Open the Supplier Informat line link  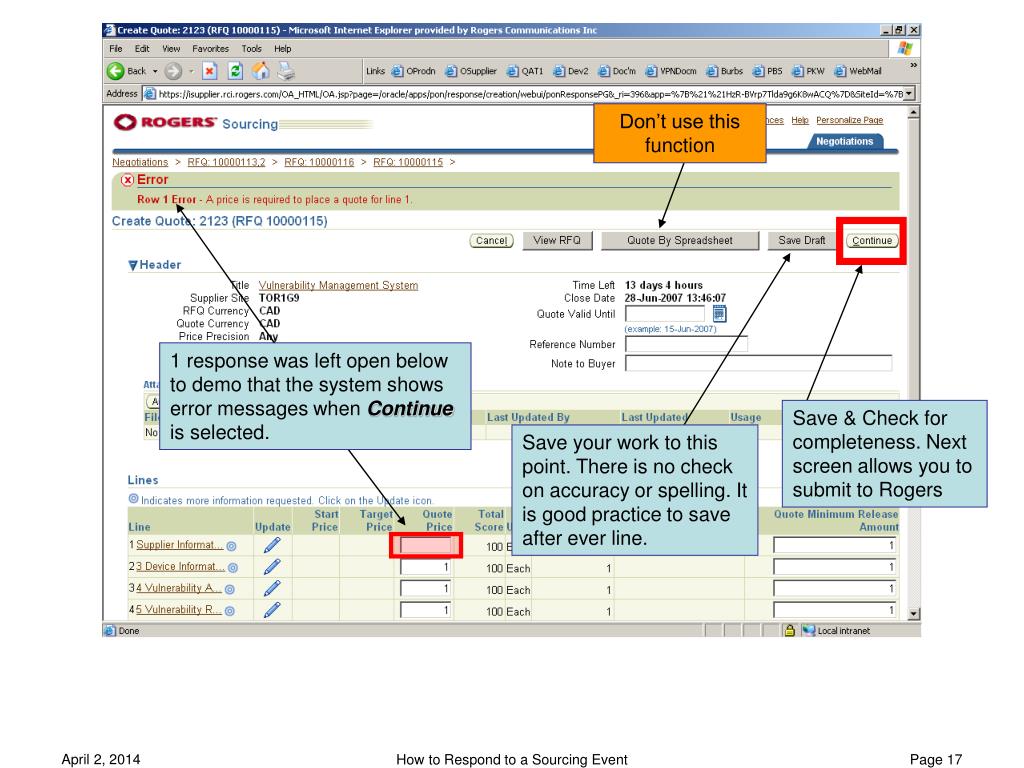pos(180,545)
